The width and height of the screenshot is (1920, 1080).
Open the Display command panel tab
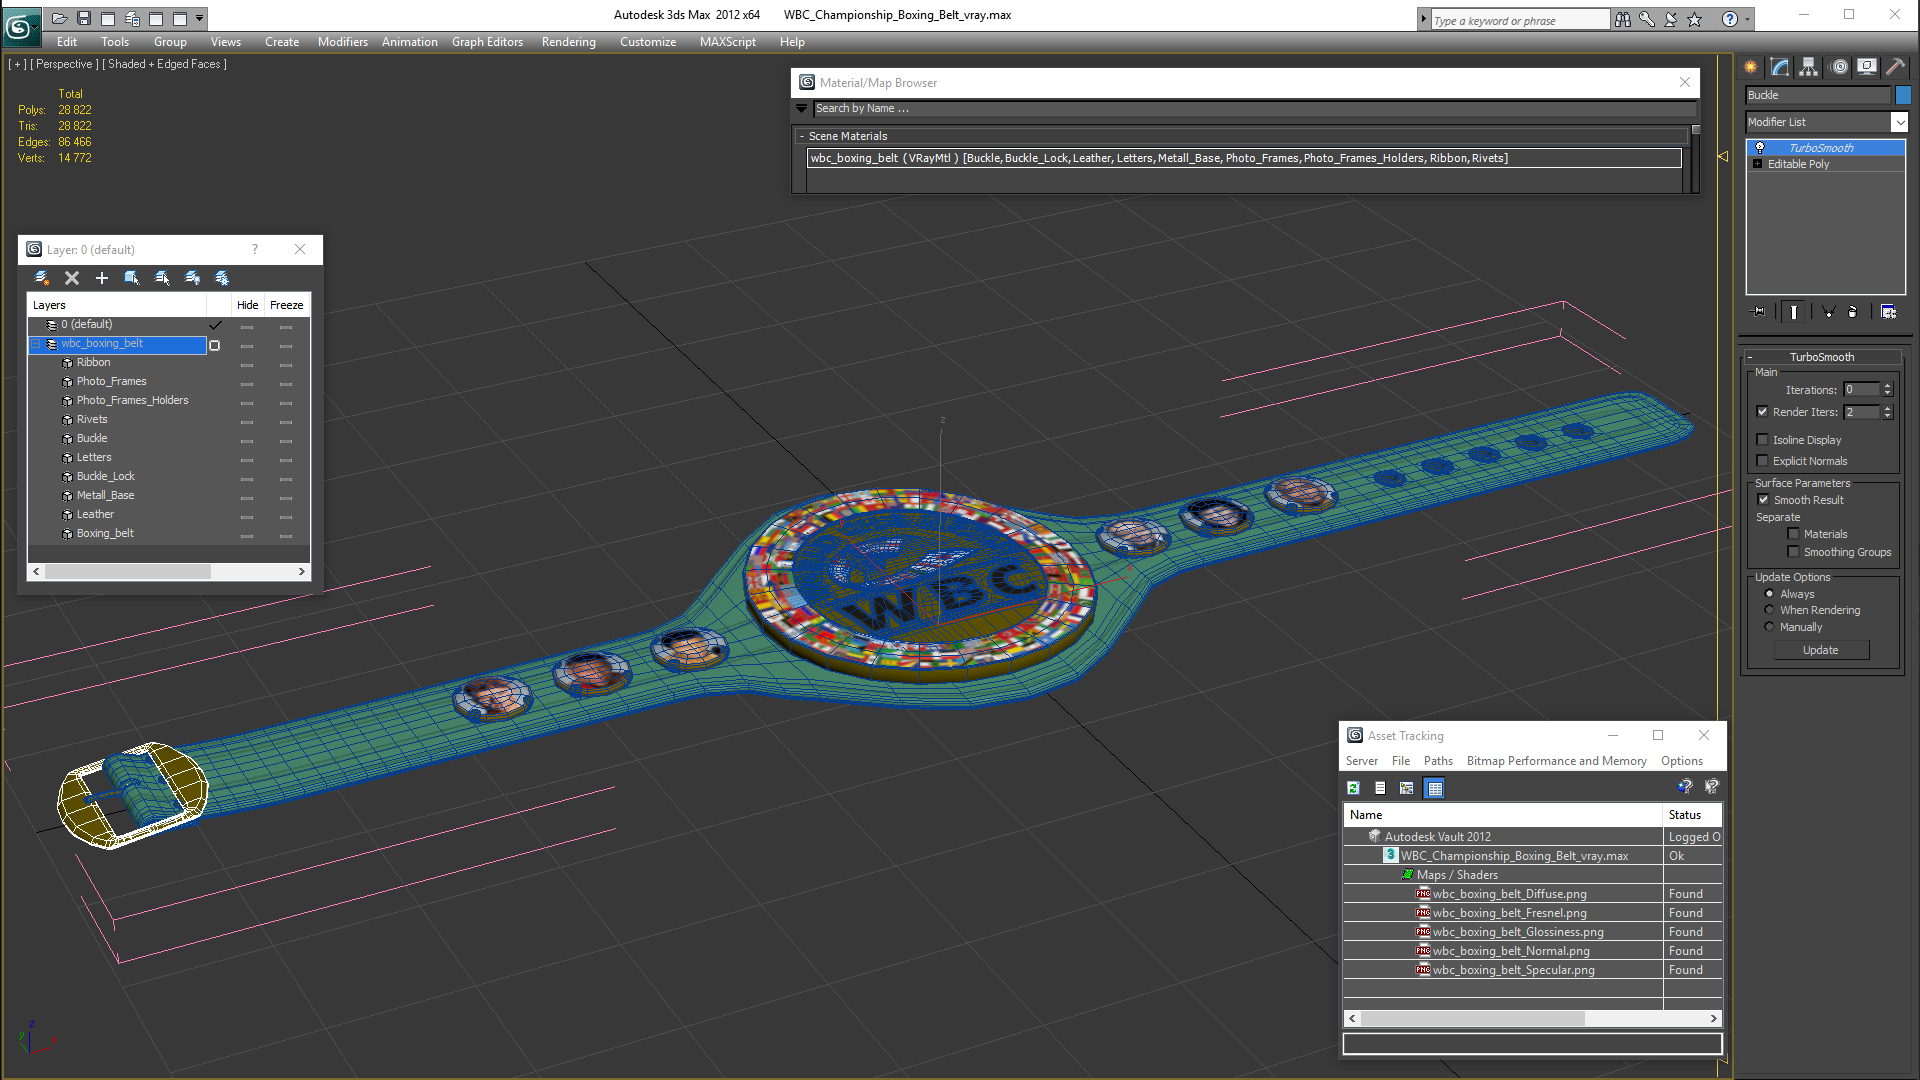coord(1867,67)
